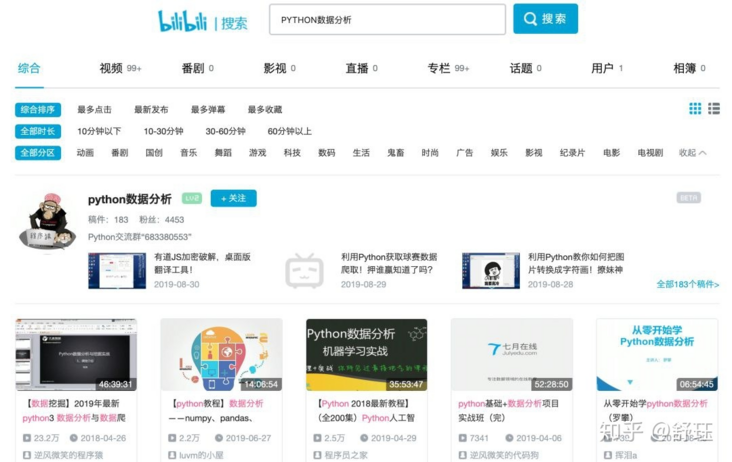Click the LV2 level badge

191,198
